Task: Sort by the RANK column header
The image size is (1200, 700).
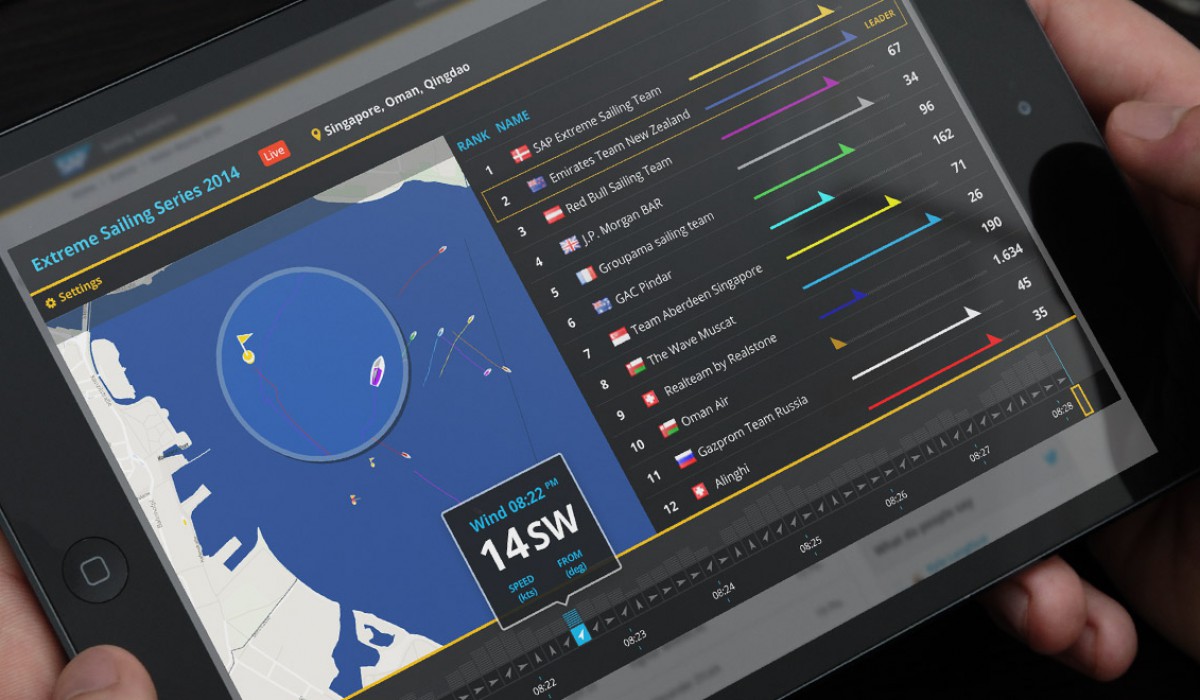Action: click(473, 141)
